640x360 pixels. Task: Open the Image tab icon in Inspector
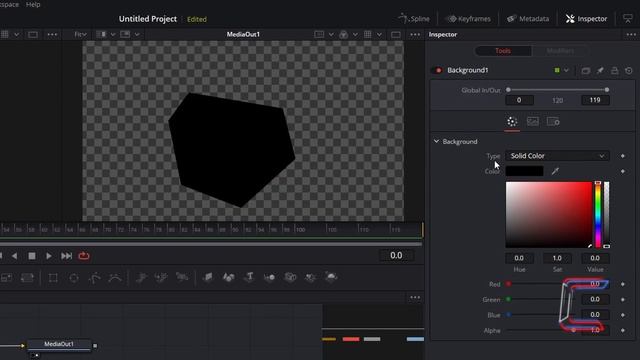(x=533, y=122)
